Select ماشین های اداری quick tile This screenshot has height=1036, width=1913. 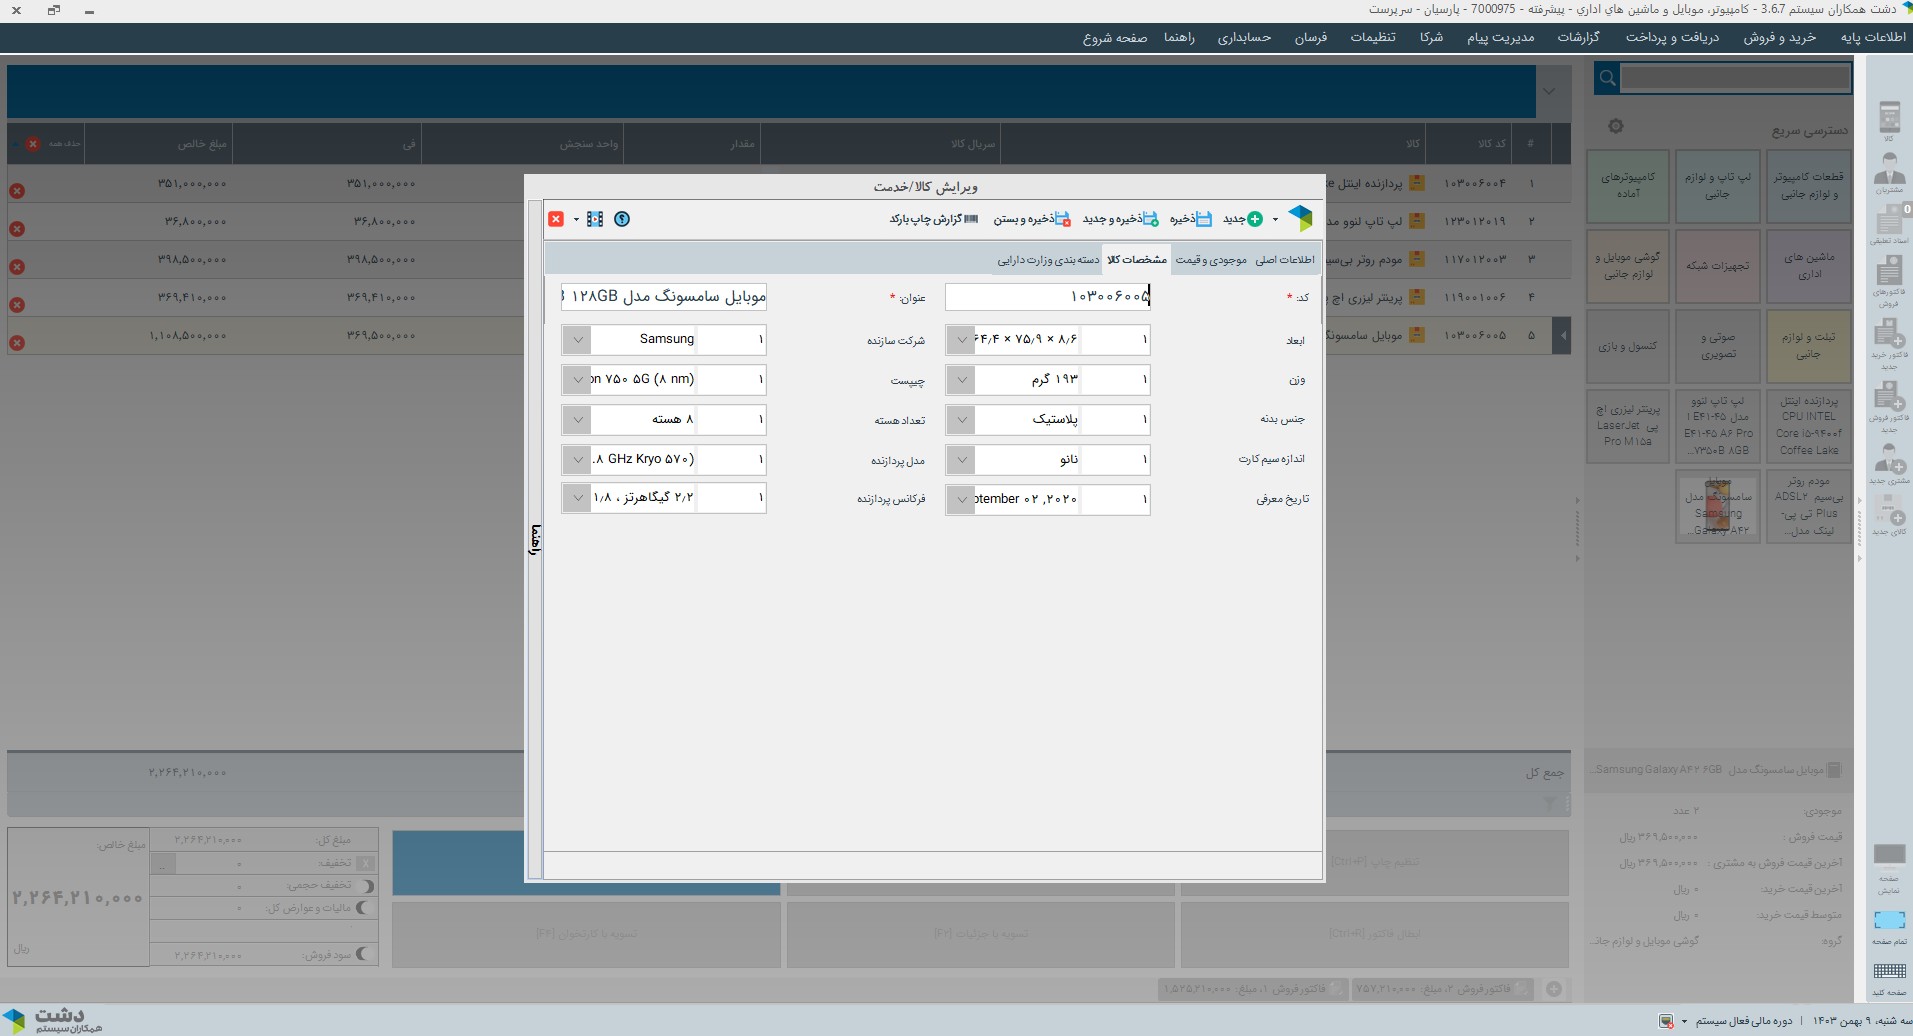[1808, 266]
